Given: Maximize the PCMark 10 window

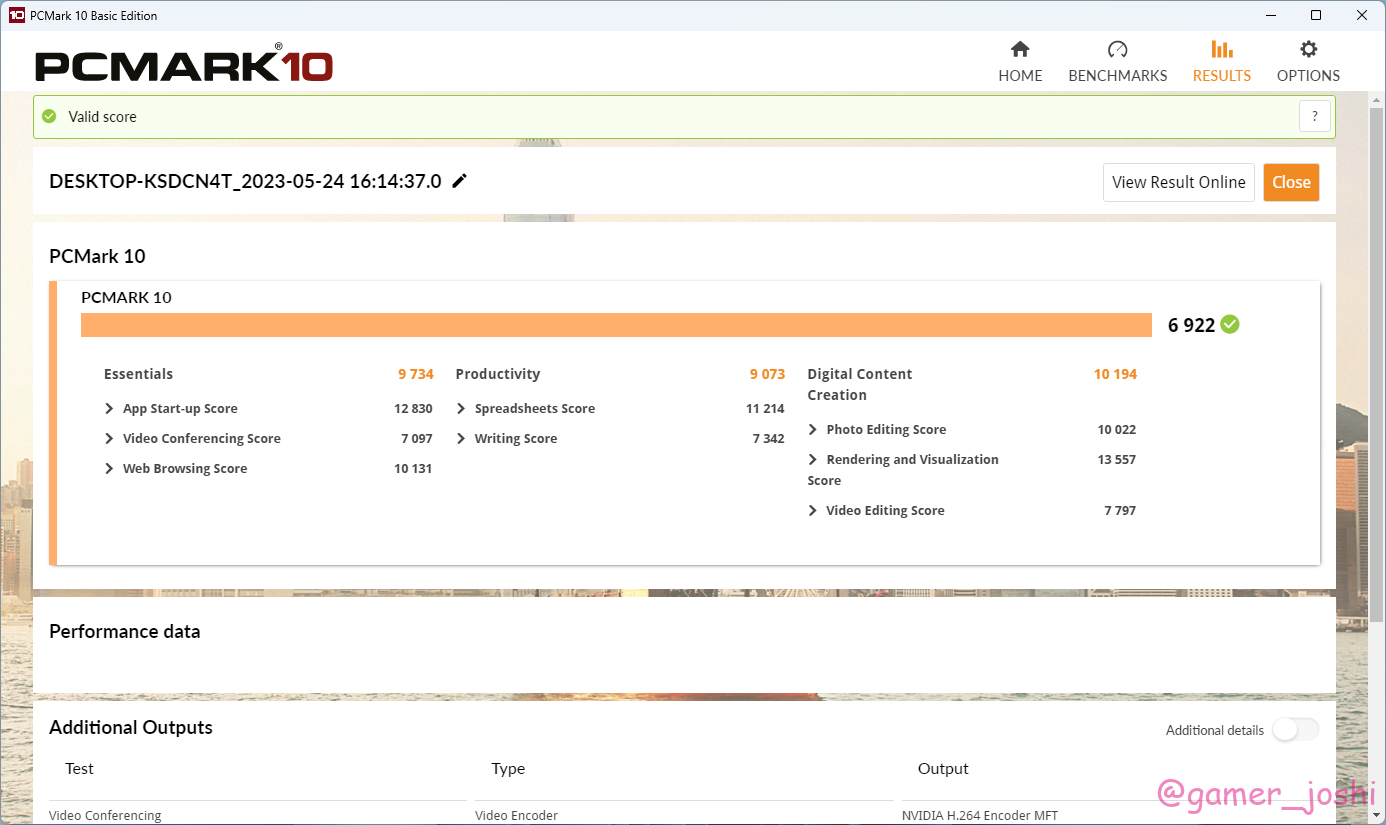Looking at the screenshot, I should coord(1316,15).
